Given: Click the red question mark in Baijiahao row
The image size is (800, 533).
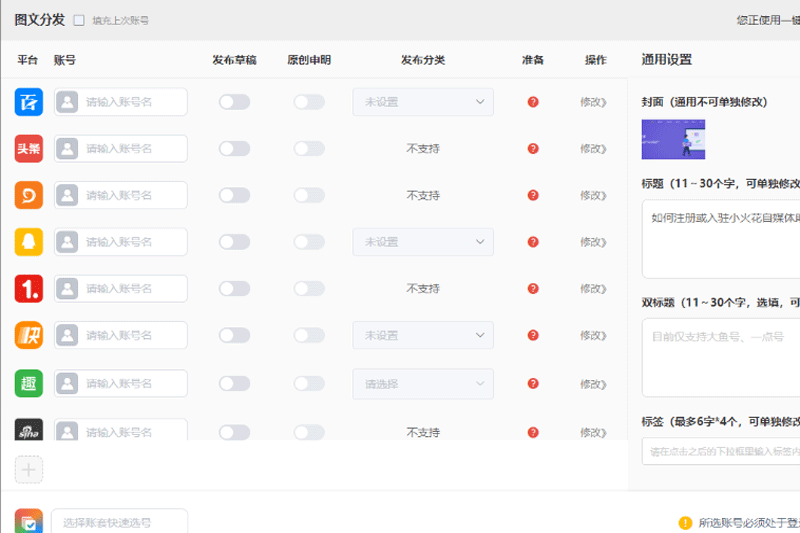Looking at the screenshot, I should tap(533, 102).
